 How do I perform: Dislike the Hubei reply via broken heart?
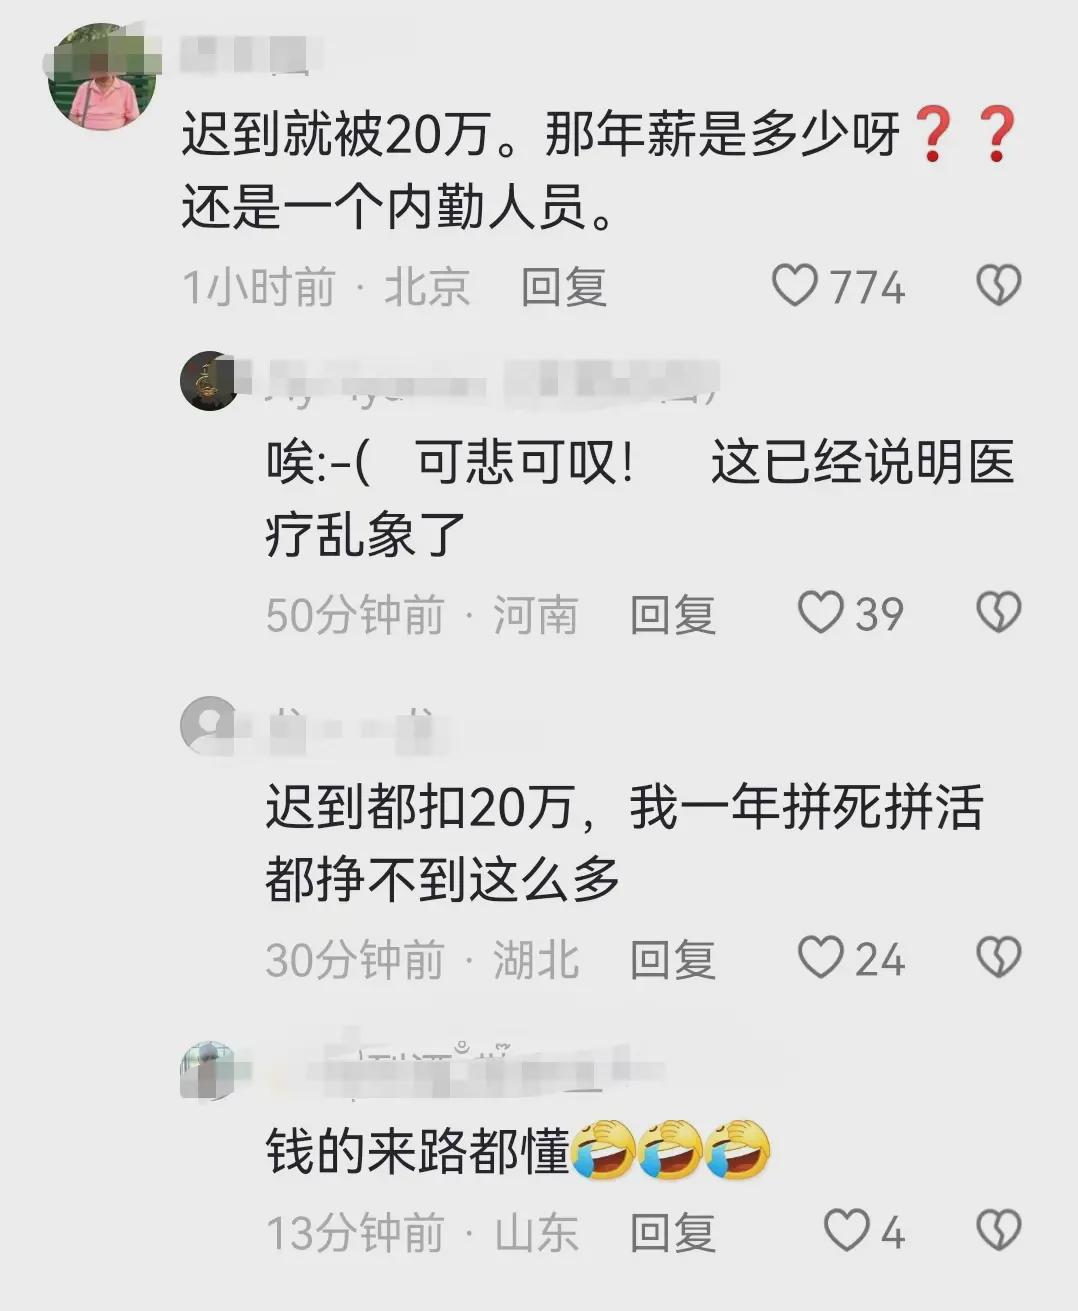click(998, 958)
